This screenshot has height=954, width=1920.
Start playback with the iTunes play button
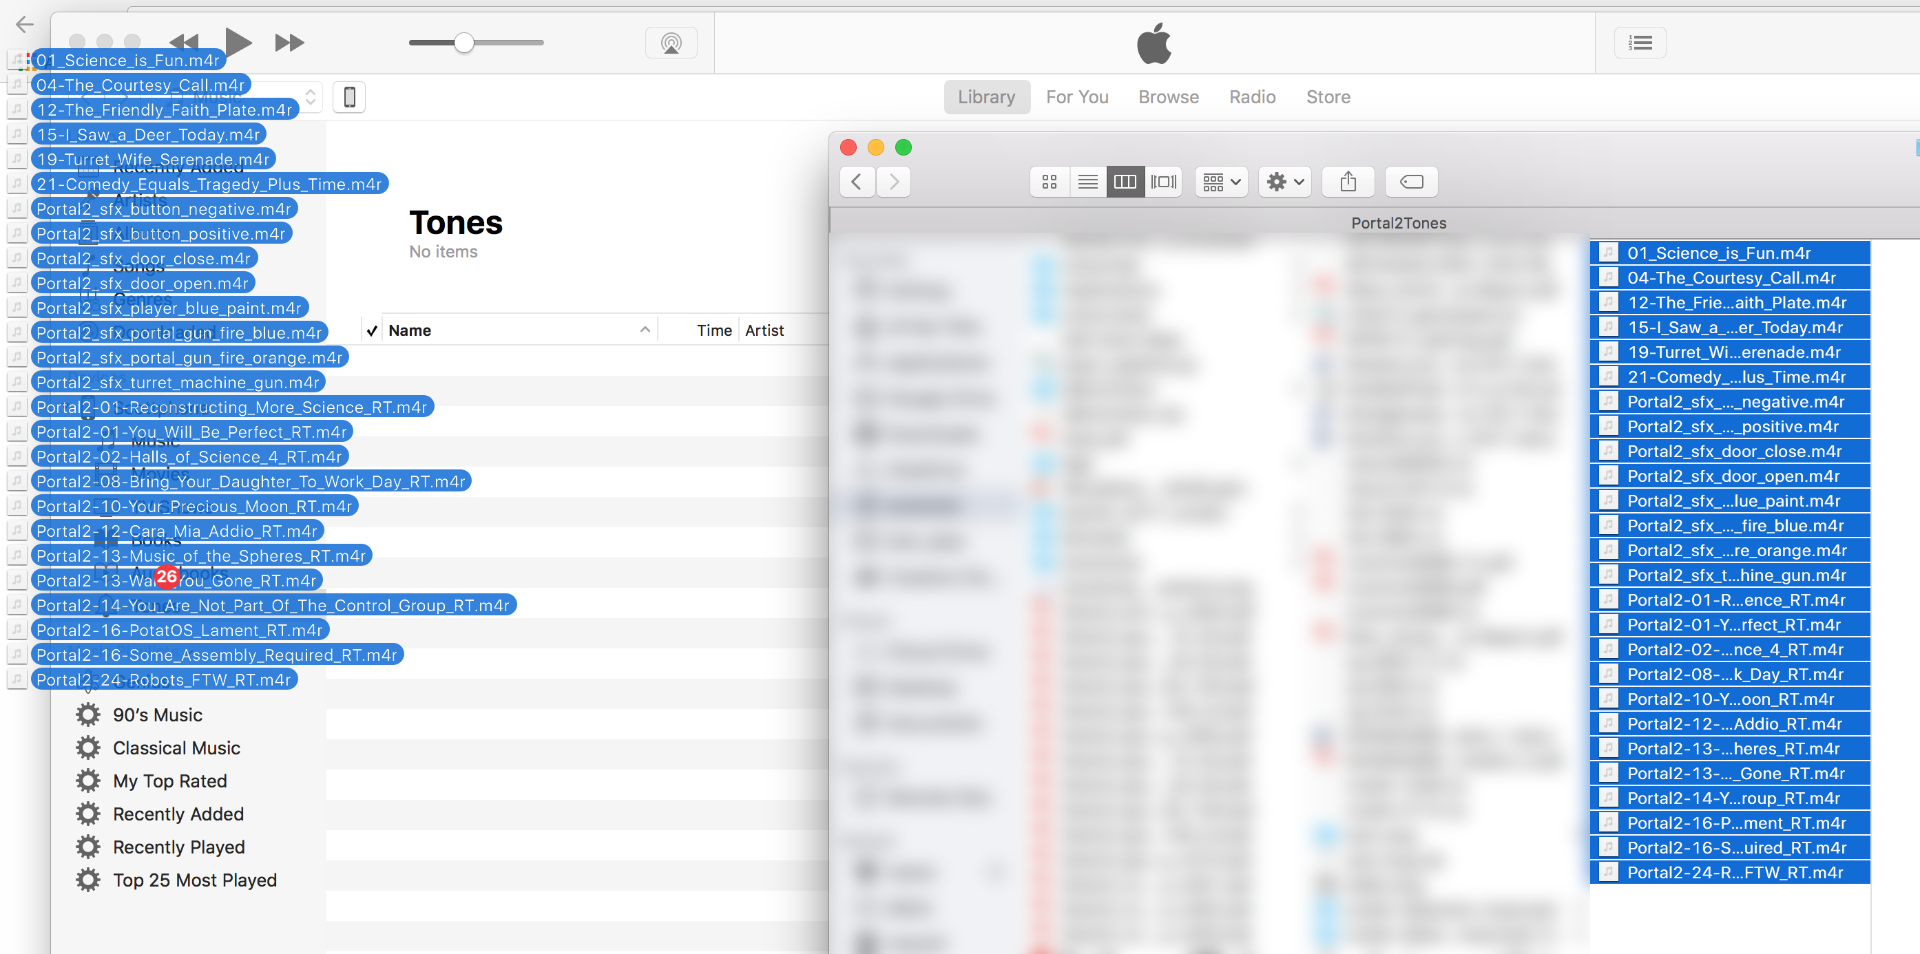click(x=238, y=42)
